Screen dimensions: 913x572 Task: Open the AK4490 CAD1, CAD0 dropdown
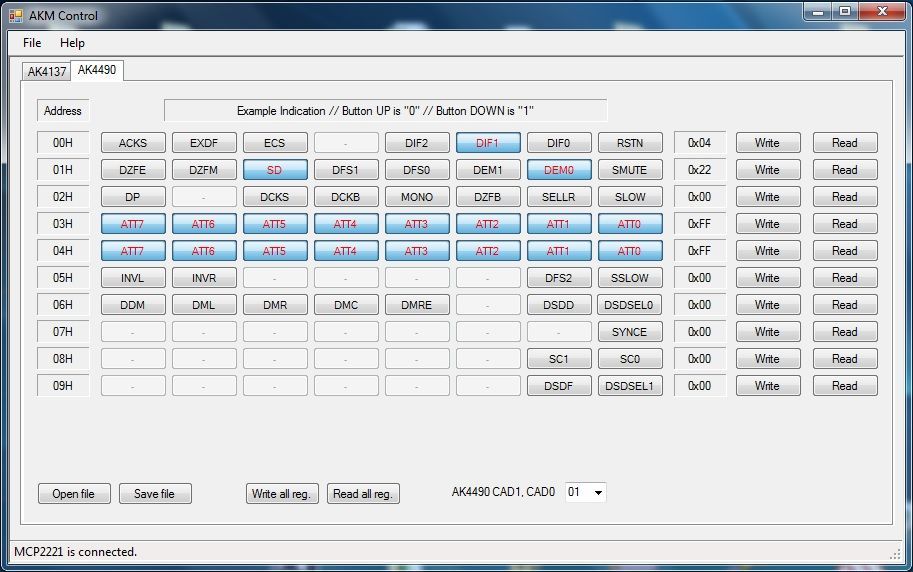click(598, 493)
